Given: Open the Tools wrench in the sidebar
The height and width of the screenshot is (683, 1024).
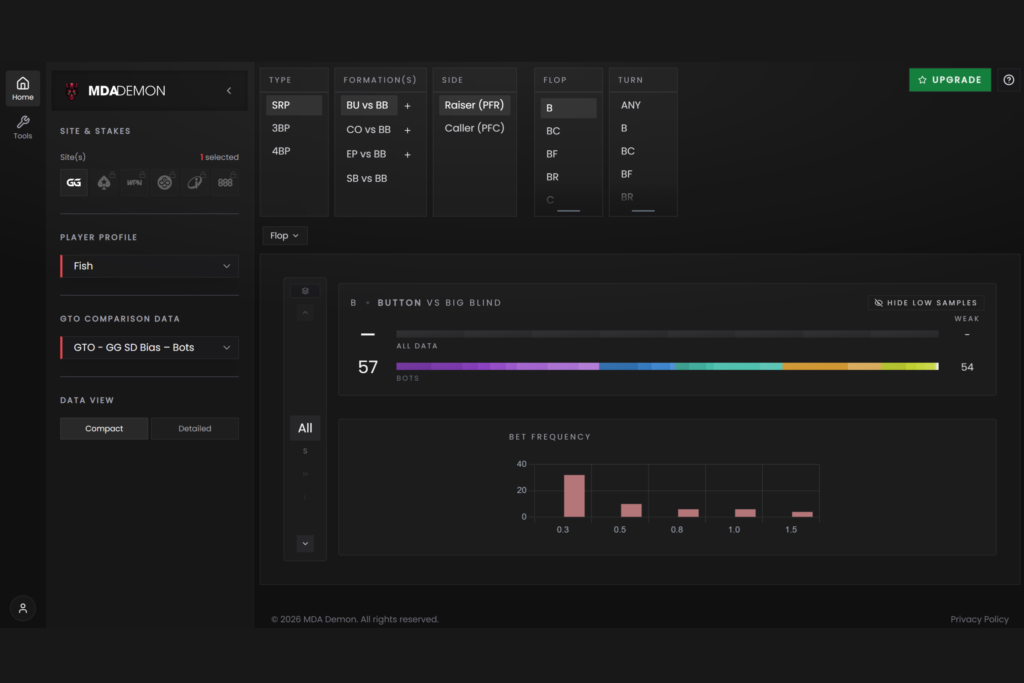Looking at the screenshot, I should (23, 127).
